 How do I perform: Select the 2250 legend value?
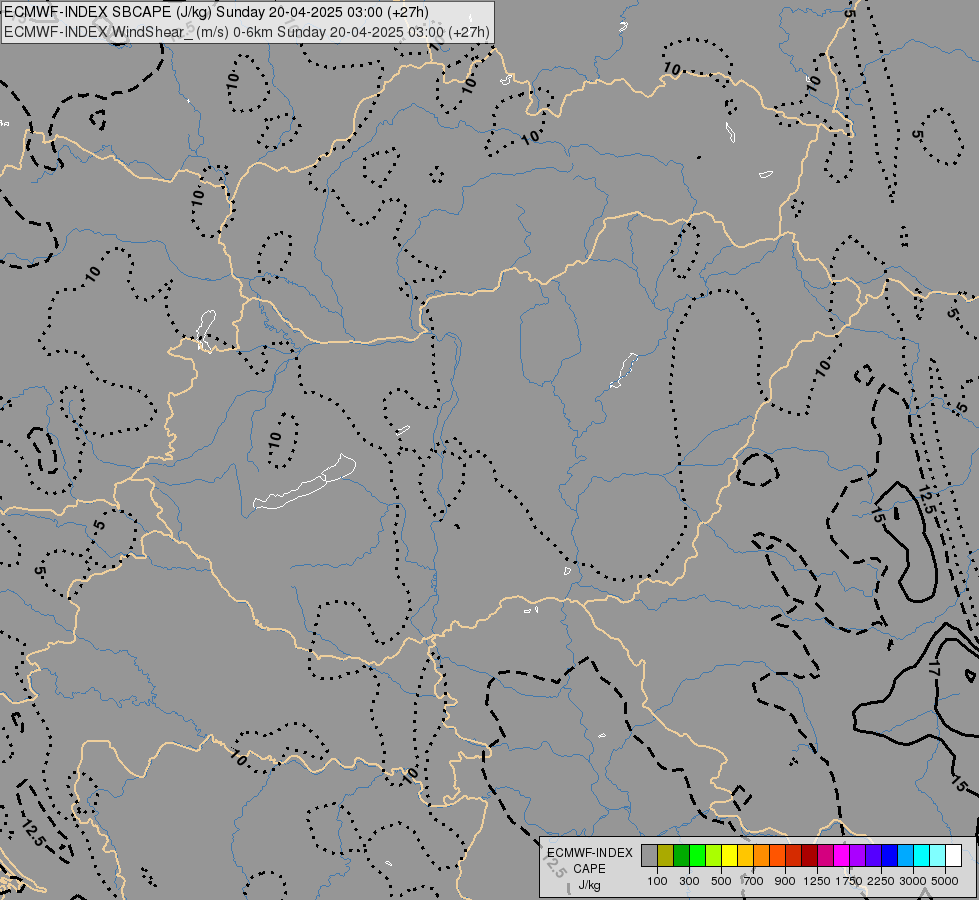tap(881, 881)
